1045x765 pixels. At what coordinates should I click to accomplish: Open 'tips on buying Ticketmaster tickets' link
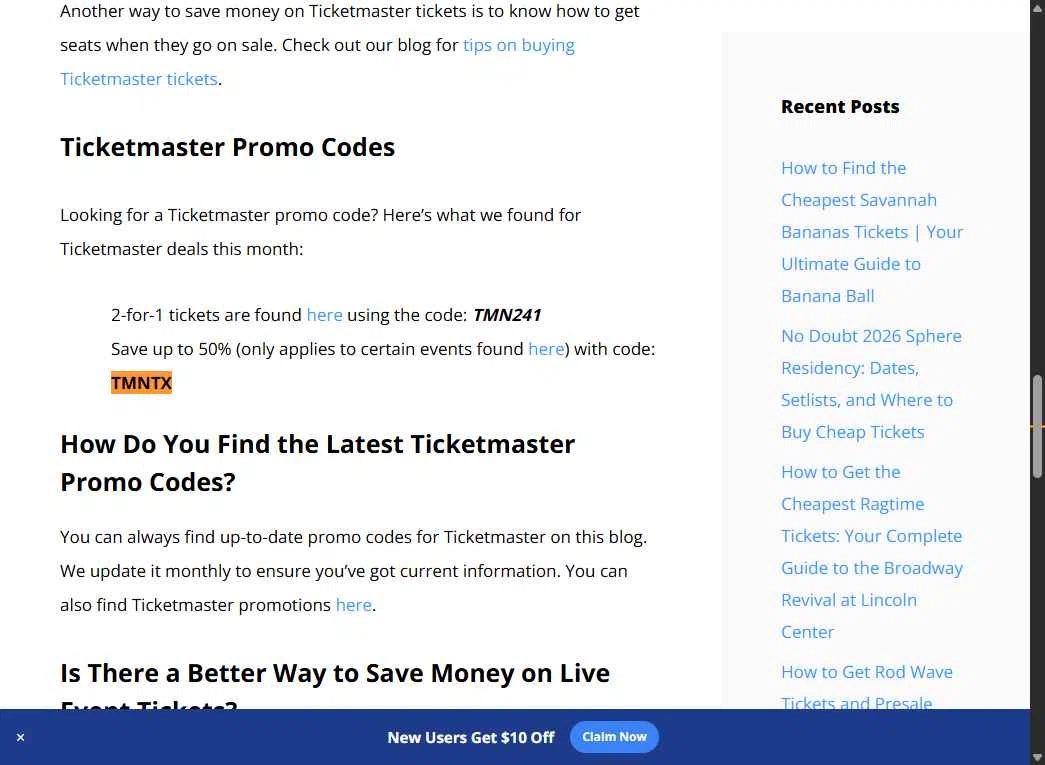pos(519,45)
